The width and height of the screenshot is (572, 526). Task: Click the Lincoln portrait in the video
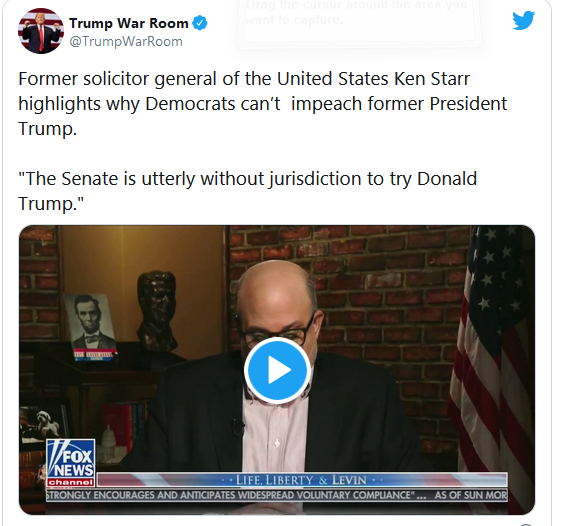(x=90, y=326)
